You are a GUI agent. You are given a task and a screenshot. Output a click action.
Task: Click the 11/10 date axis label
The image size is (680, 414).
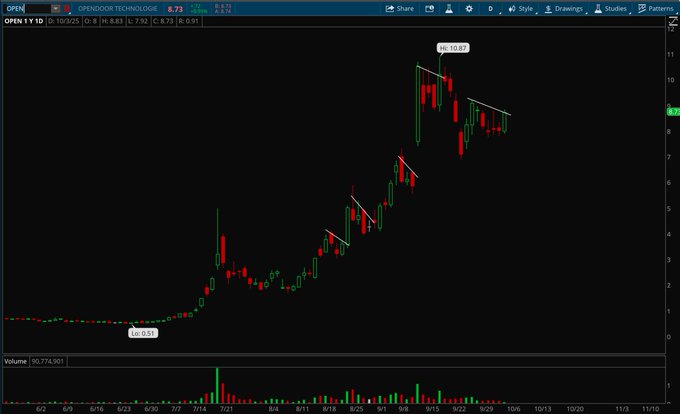pyautogui.click(x=651, y=409)
